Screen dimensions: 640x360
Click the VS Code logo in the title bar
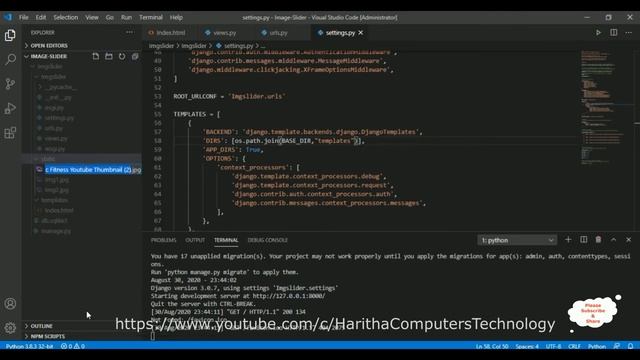coord(8,17)
